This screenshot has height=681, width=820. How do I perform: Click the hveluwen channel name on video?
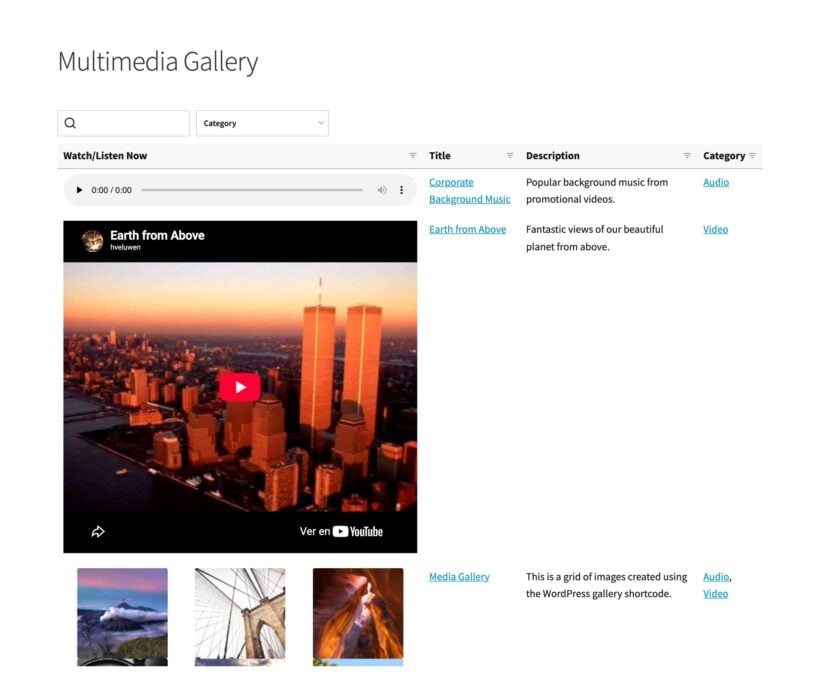pyautogui.click(x=126, y=247)
